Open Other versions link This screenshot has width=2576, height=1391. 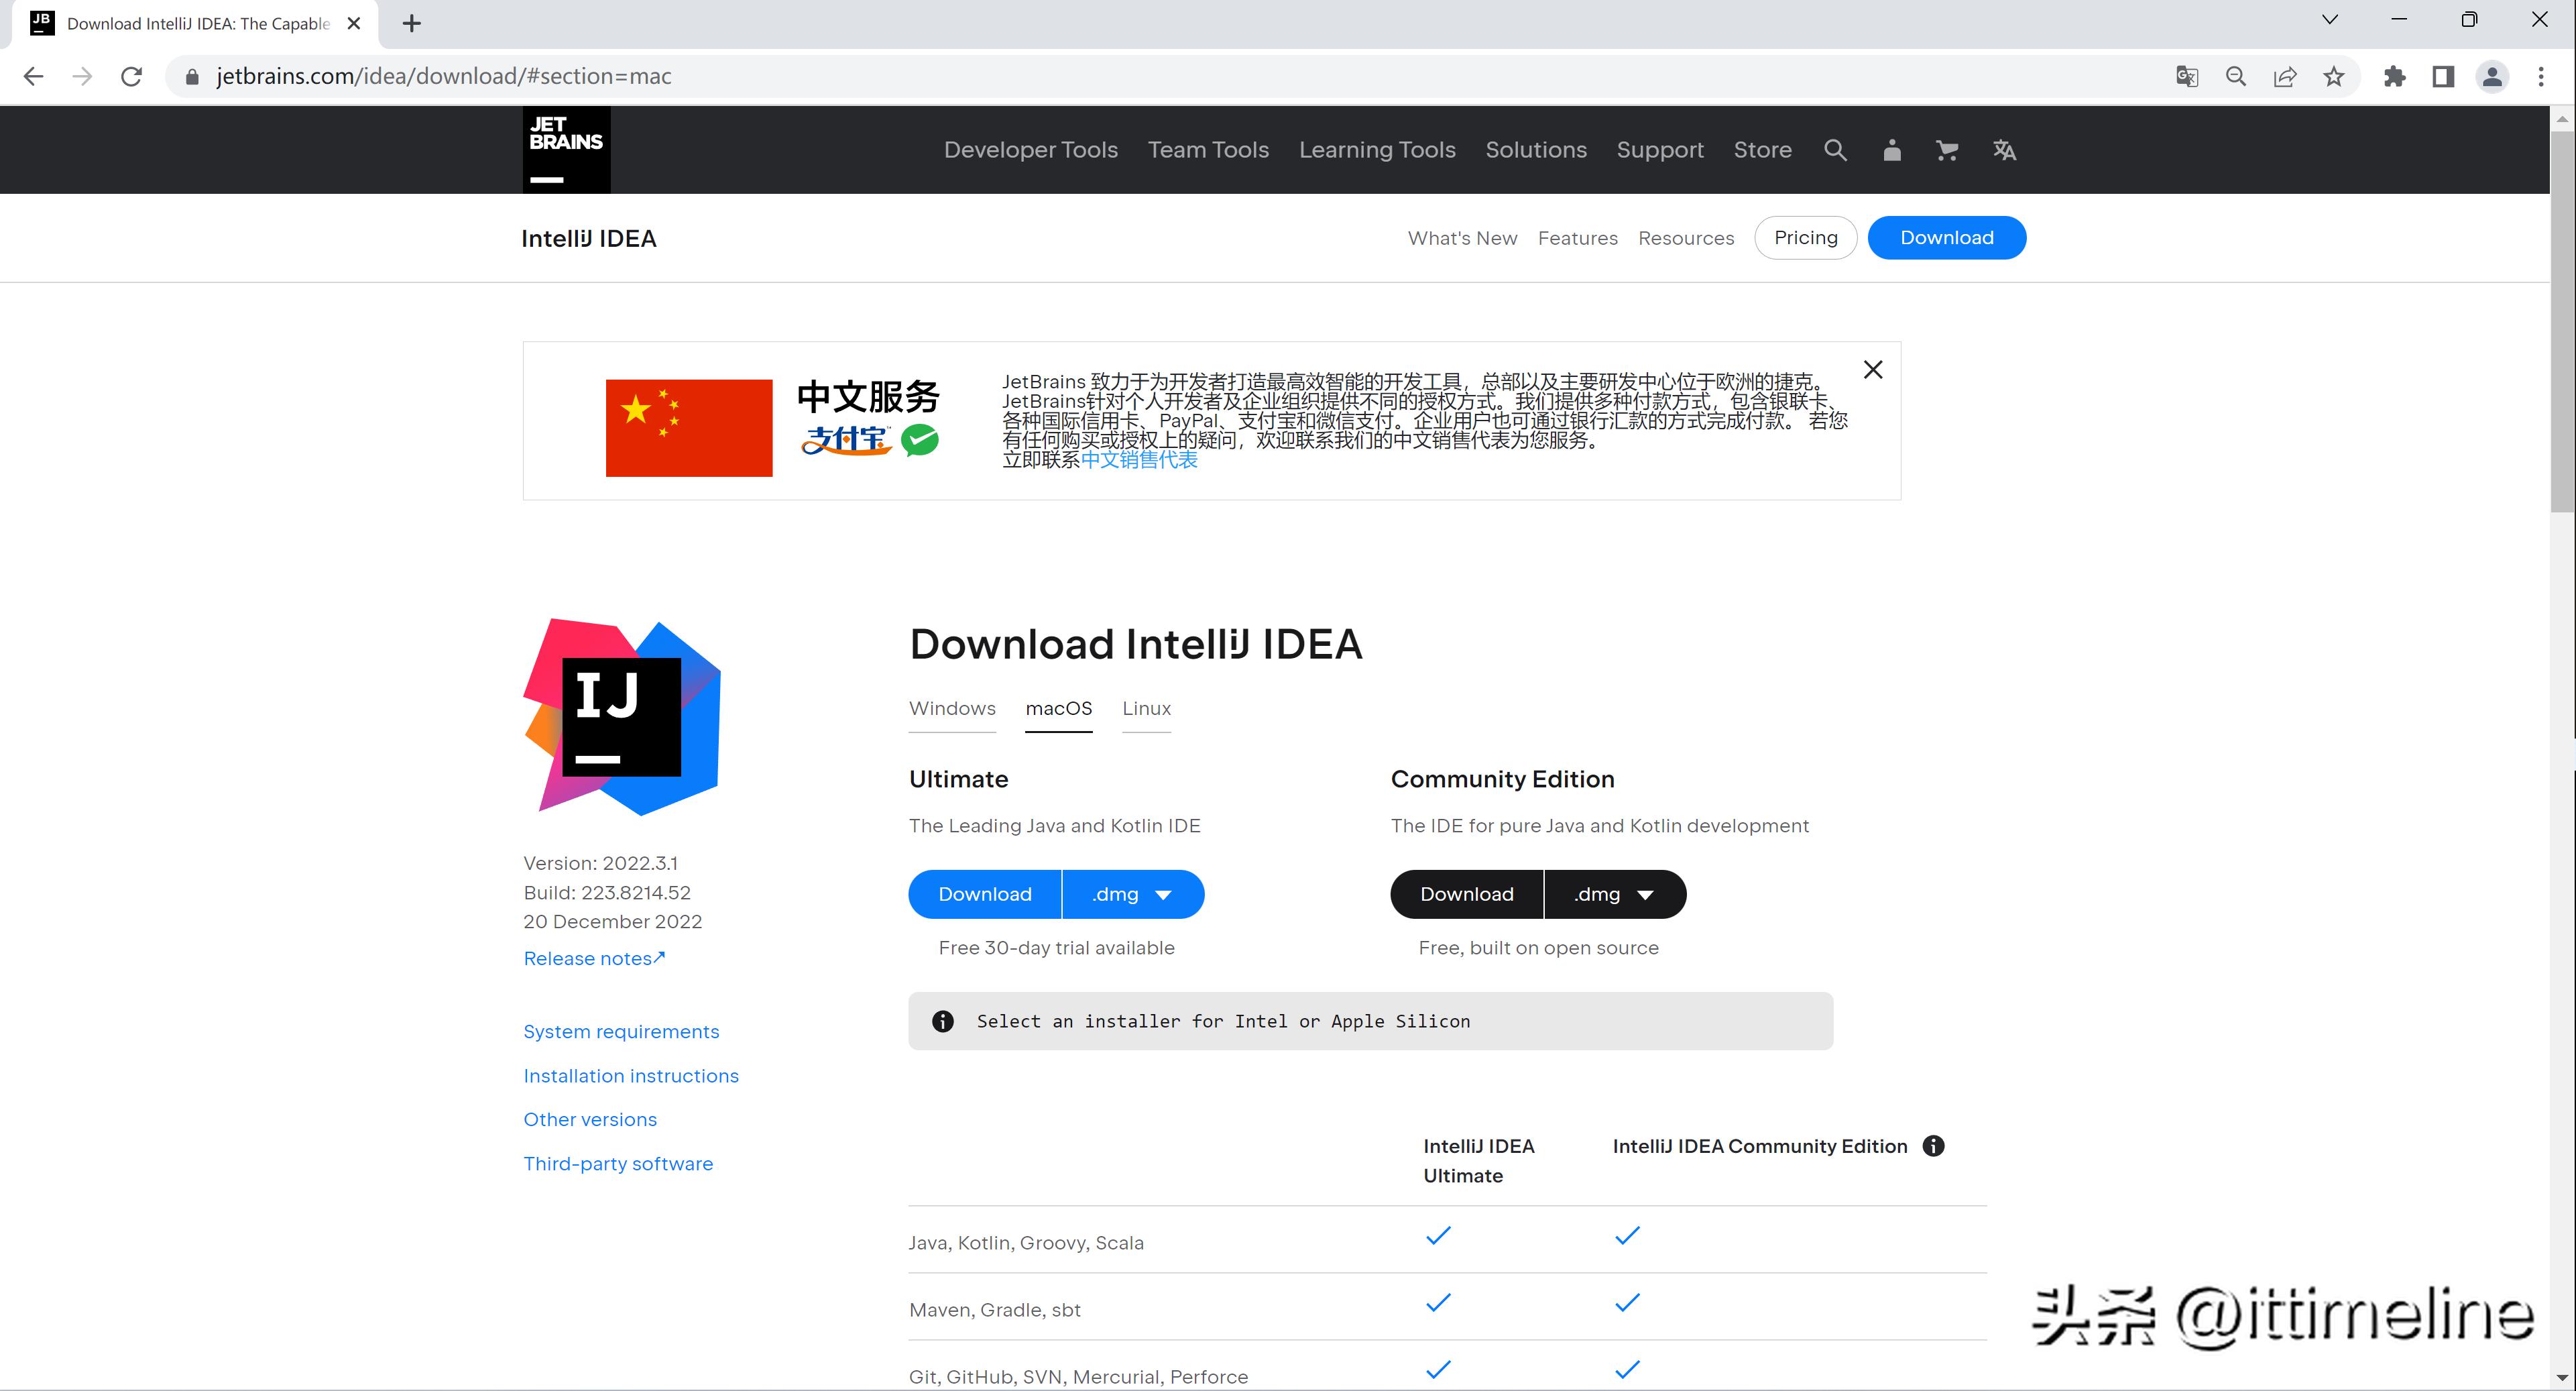coord(590,1119)
